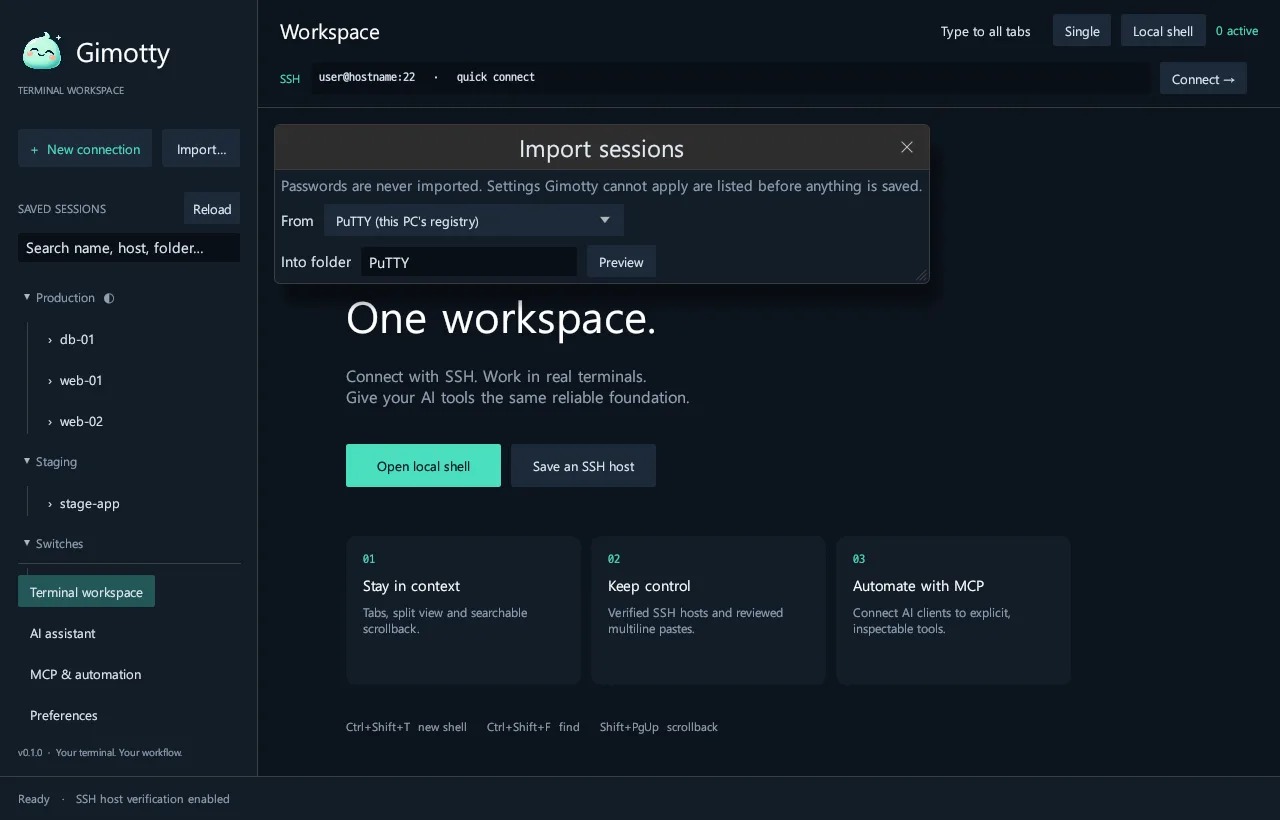Screen dimensions: 1280x820
Task: Click the Preview button in import dialog
Action: click(x=621, y=261)
